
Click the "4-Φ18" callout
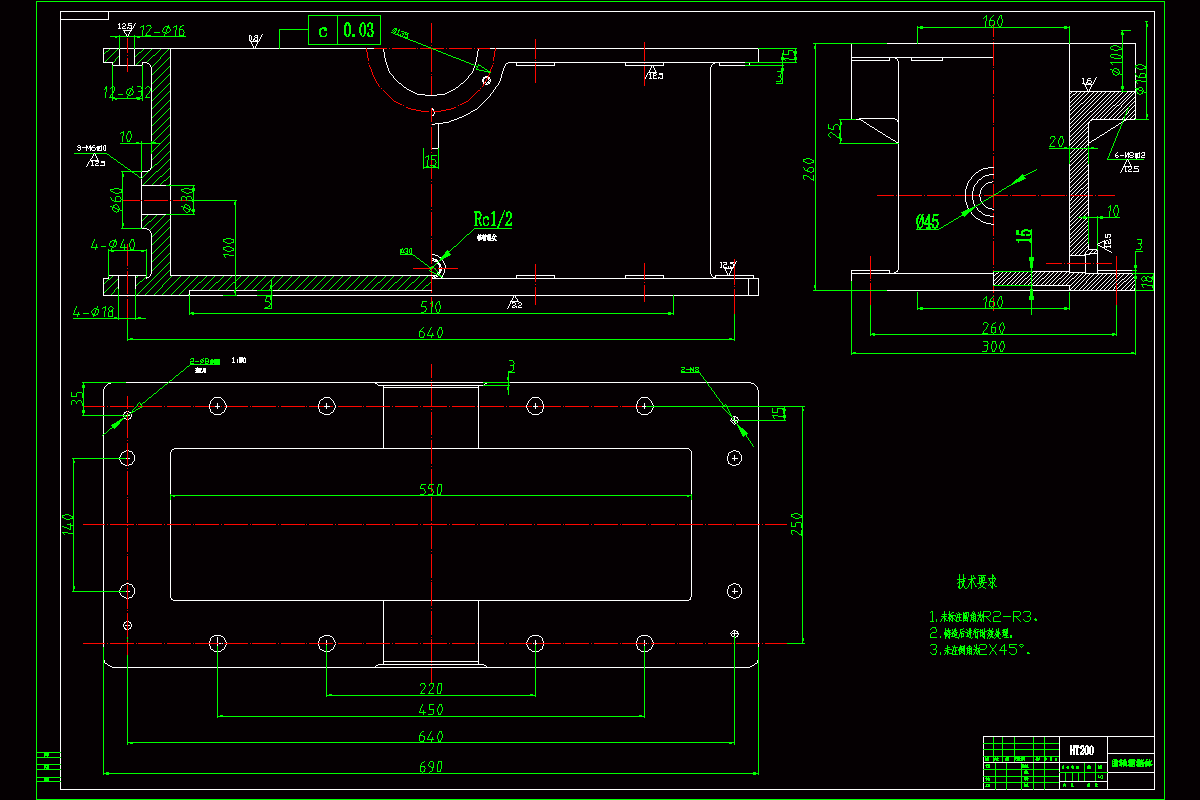pyautogui.click(x=94, y=313)
